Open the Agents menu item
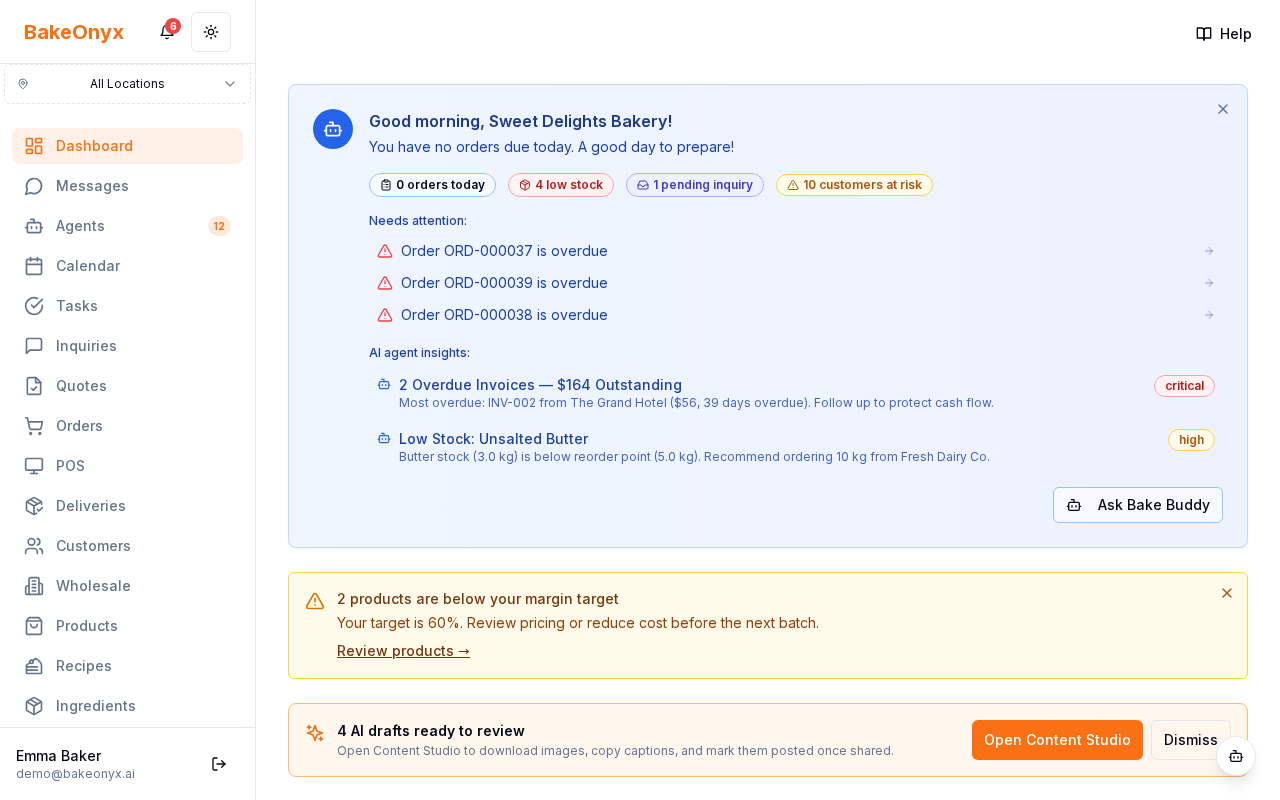The height and width of the screenshot is (800, 1280). [x=80, y=226]
